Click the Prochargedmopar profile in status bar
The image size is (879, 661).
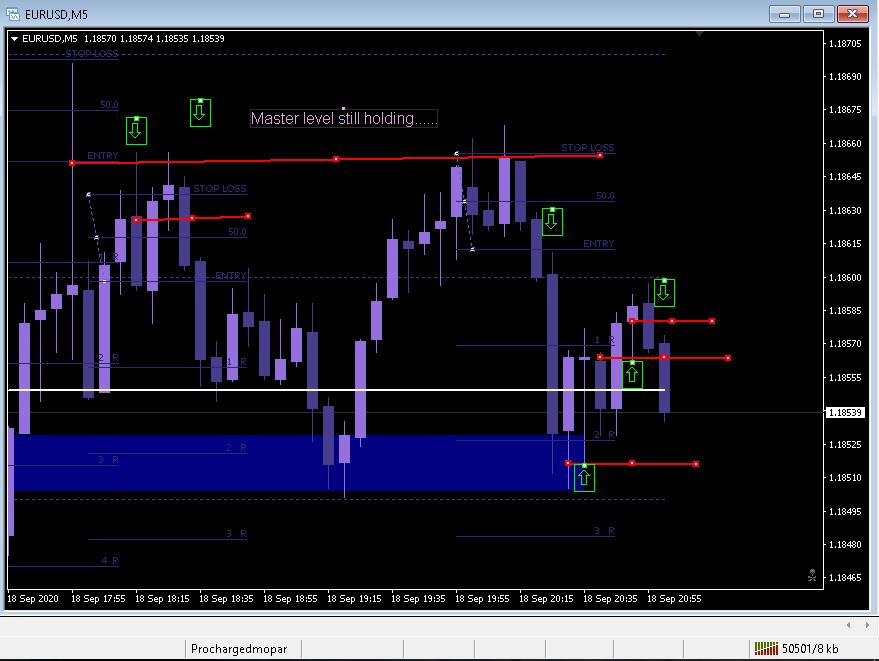pyautogui.click(x=239, y=649)
